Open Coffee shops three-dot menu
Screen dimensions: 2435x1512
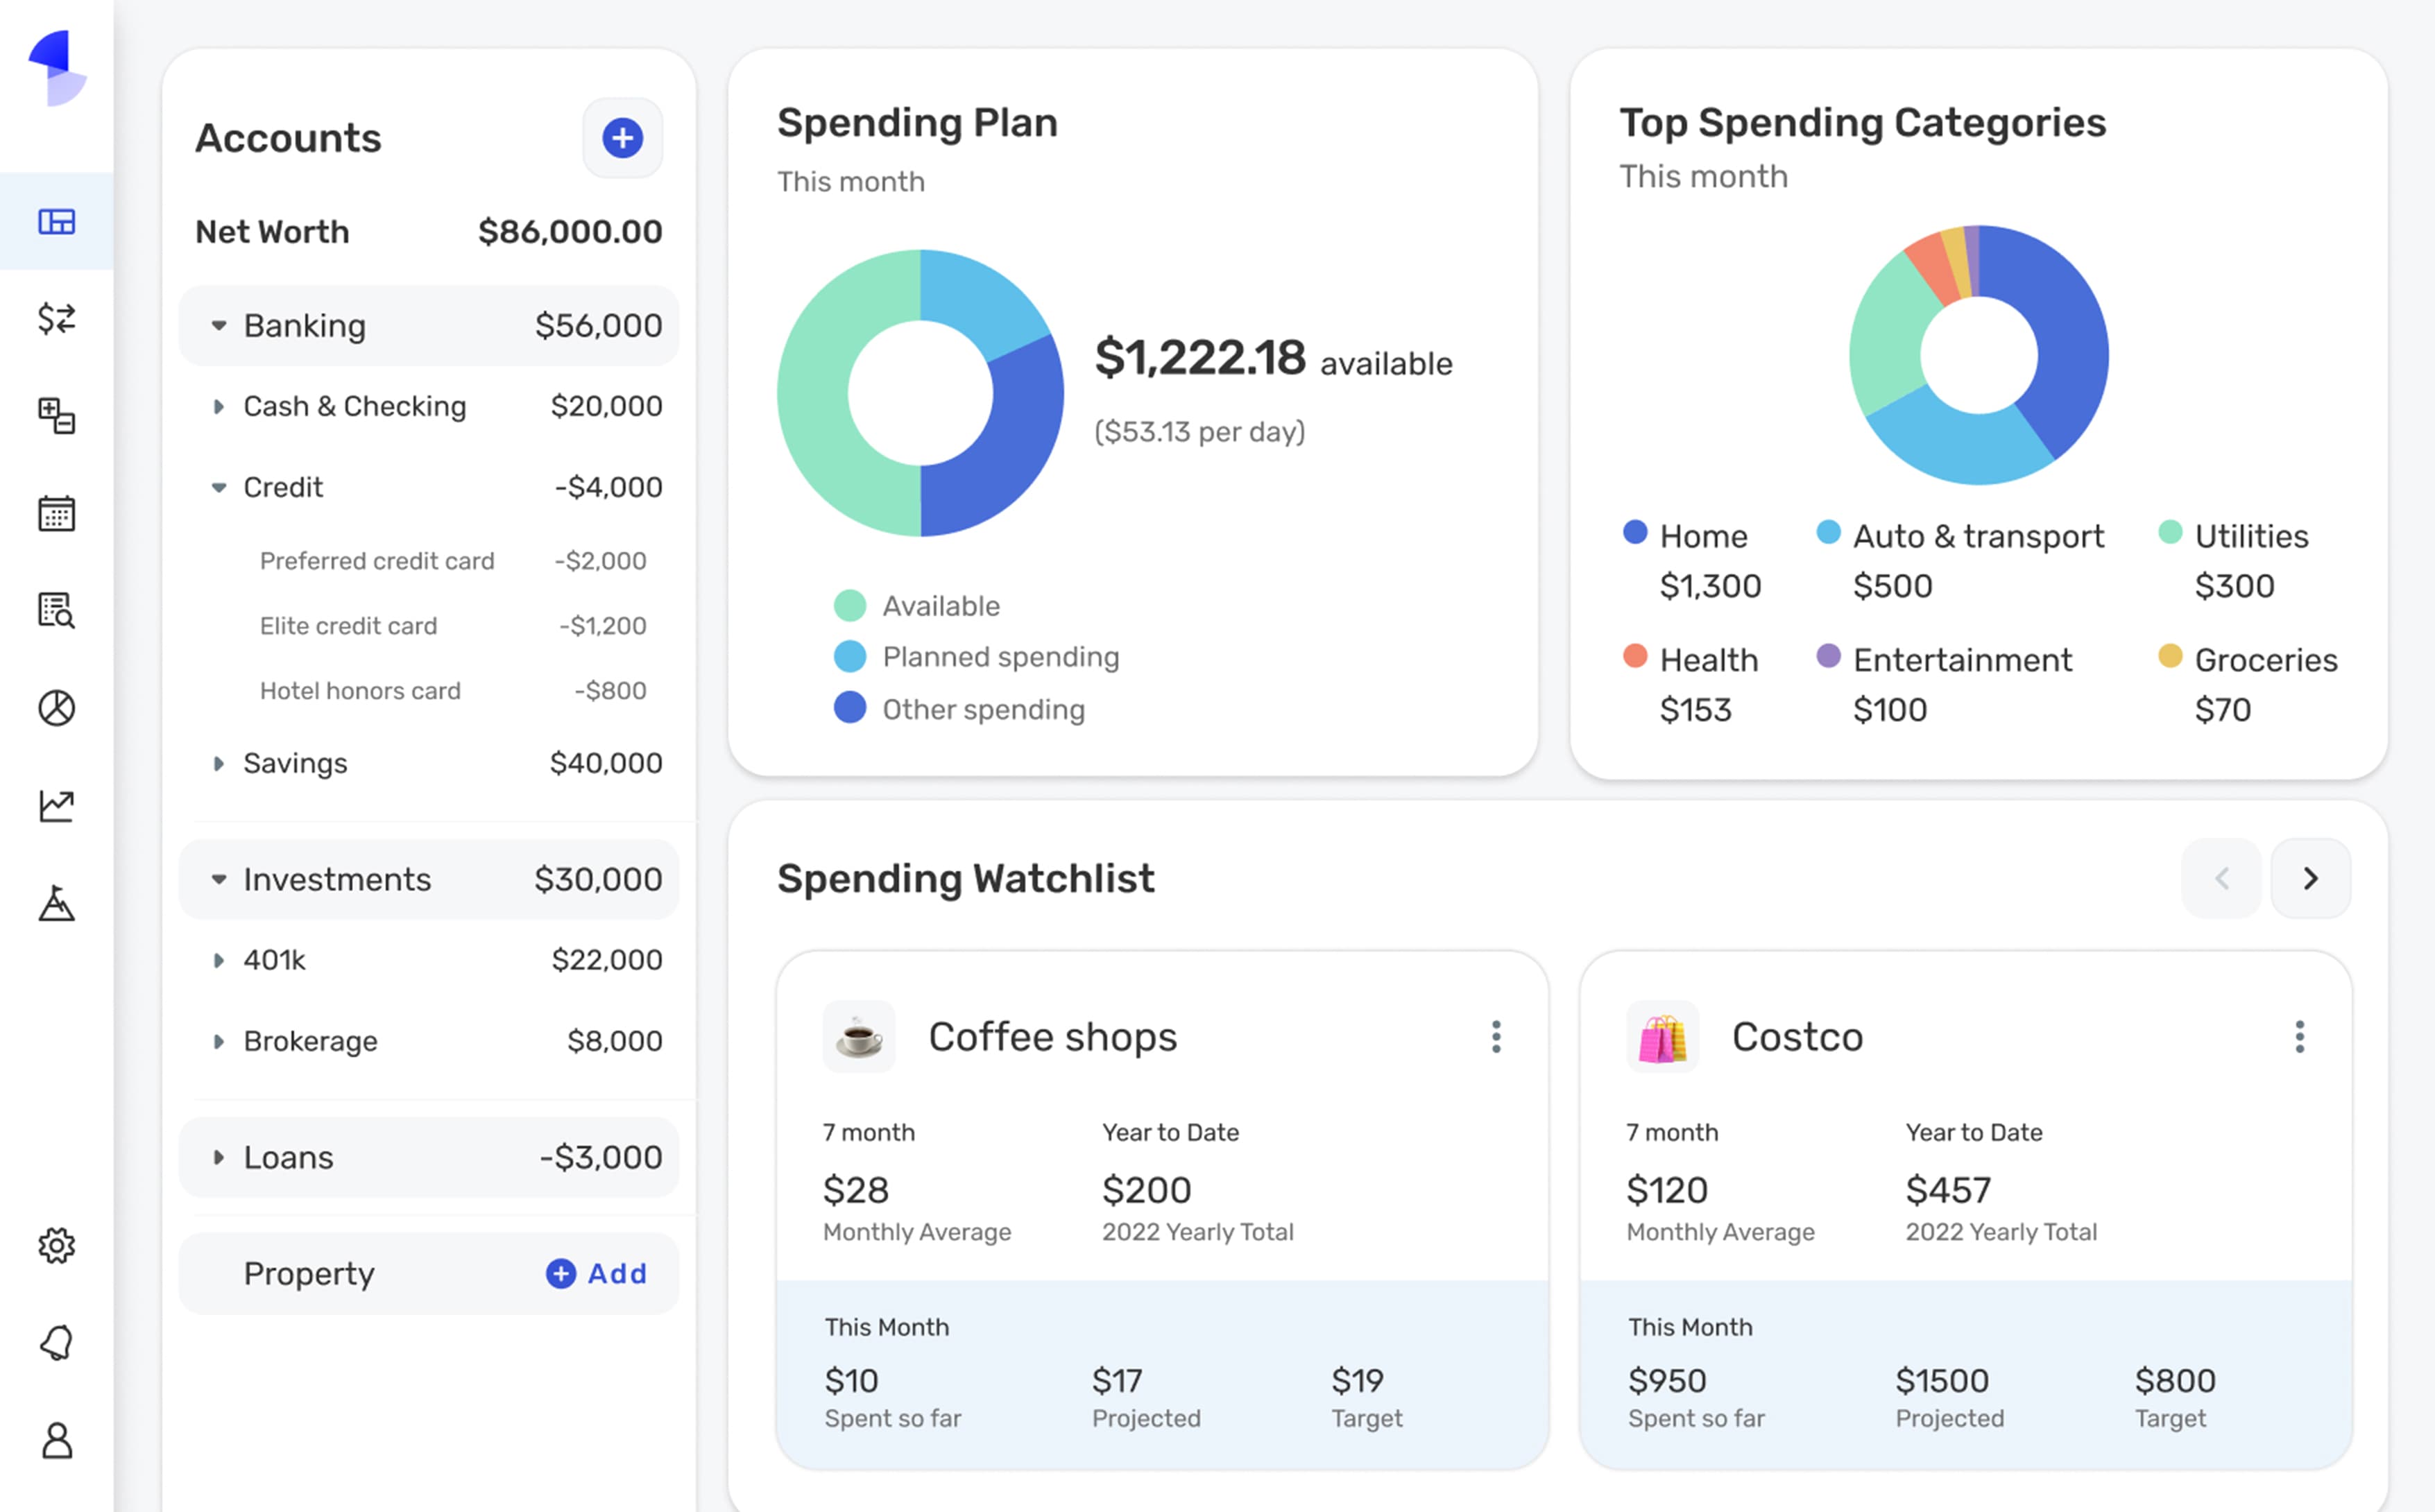pos(1496,1037)
